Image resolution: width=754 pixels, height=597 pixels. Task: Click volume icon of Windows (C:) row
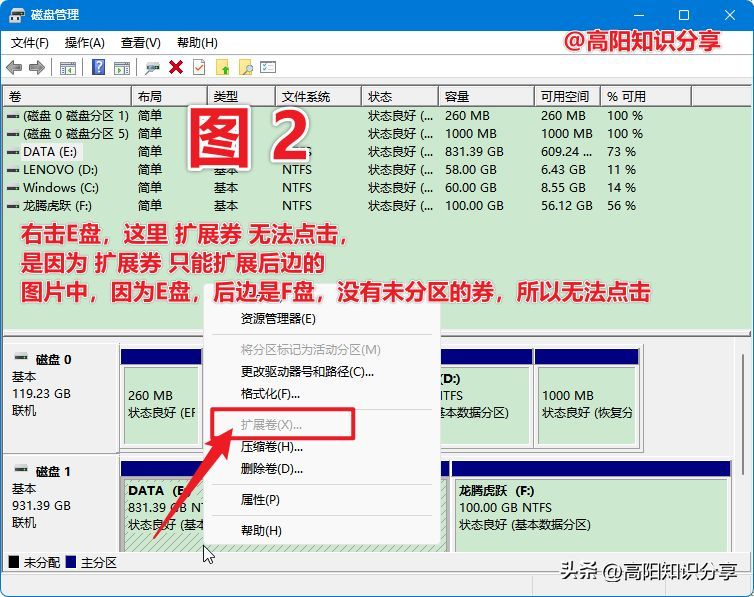(13, 188)
